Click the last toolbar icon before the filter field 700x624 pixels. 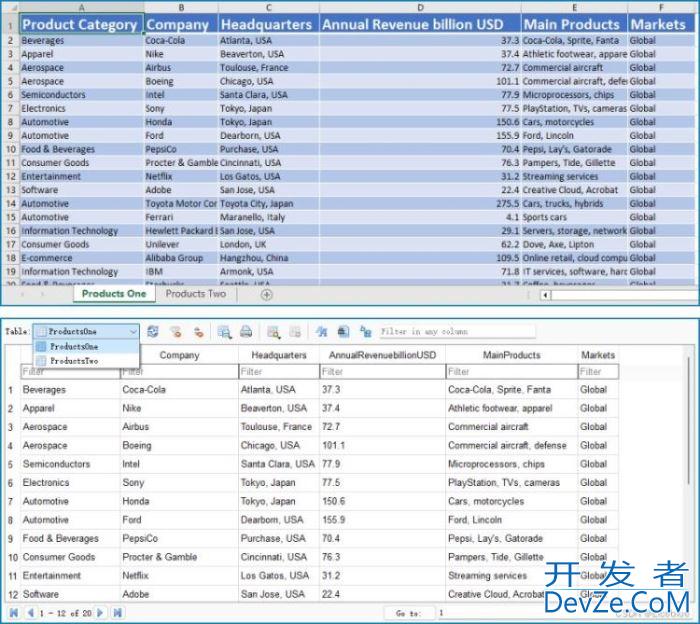(x=366, y=332)
